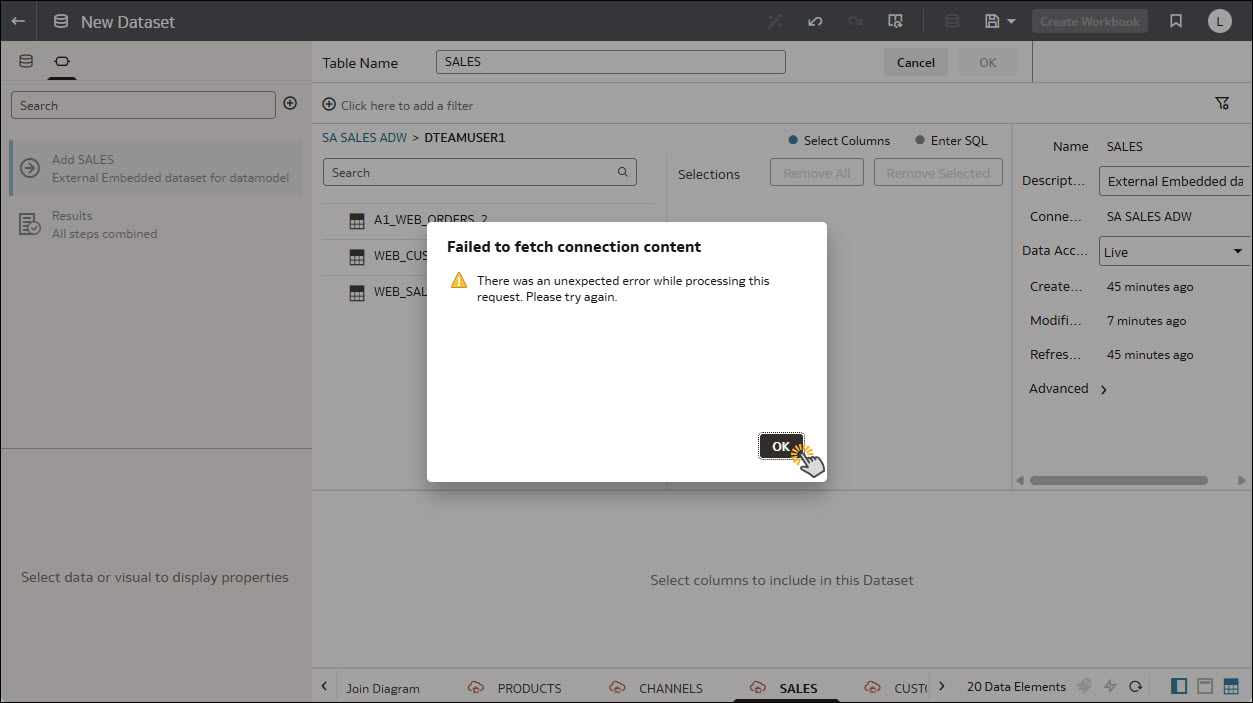Click the lightning bolt auto-apply icon
The image size is (1253, 703).
(x=1110, y=686)
